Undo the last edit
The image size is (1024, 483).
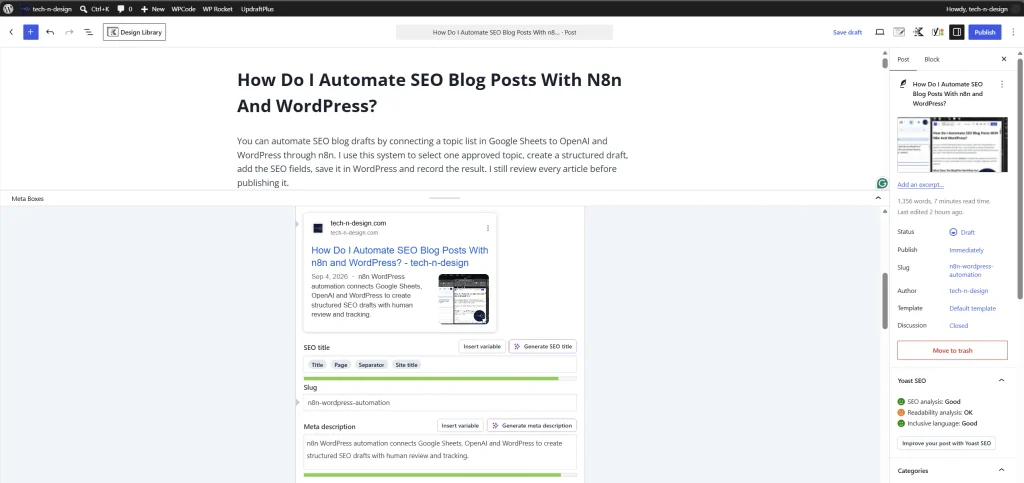[x=50, y=32]
